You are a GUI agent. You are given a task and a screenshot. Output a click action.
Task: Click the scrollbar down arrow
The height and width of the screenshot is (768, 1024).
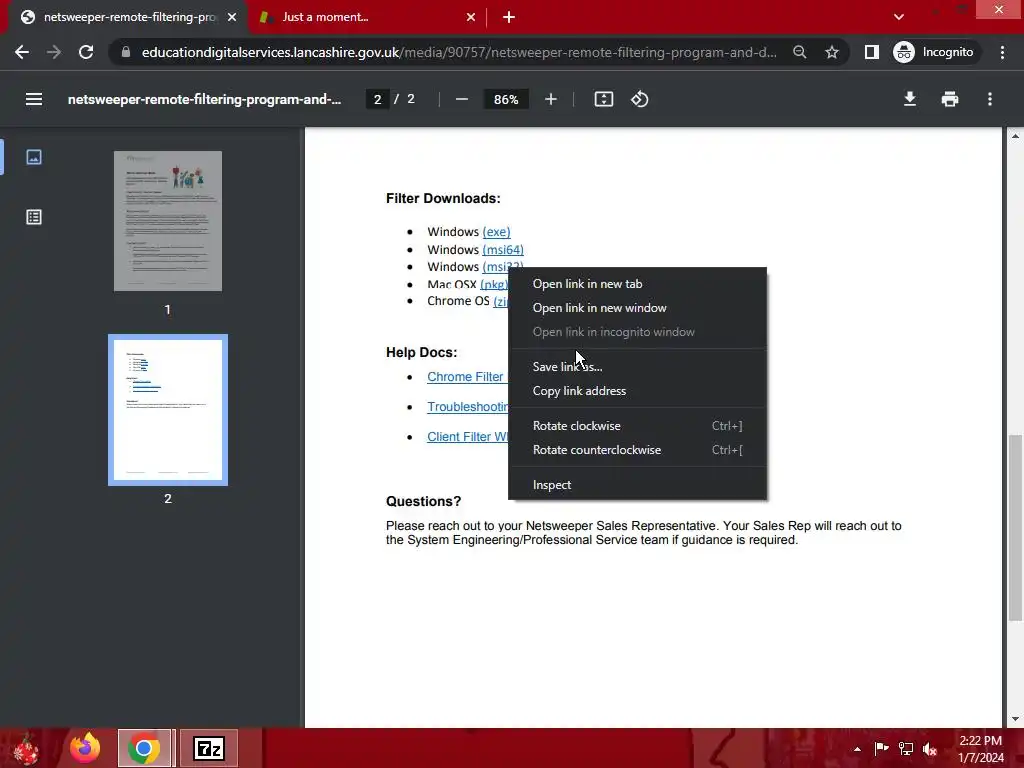(1015, 720)
